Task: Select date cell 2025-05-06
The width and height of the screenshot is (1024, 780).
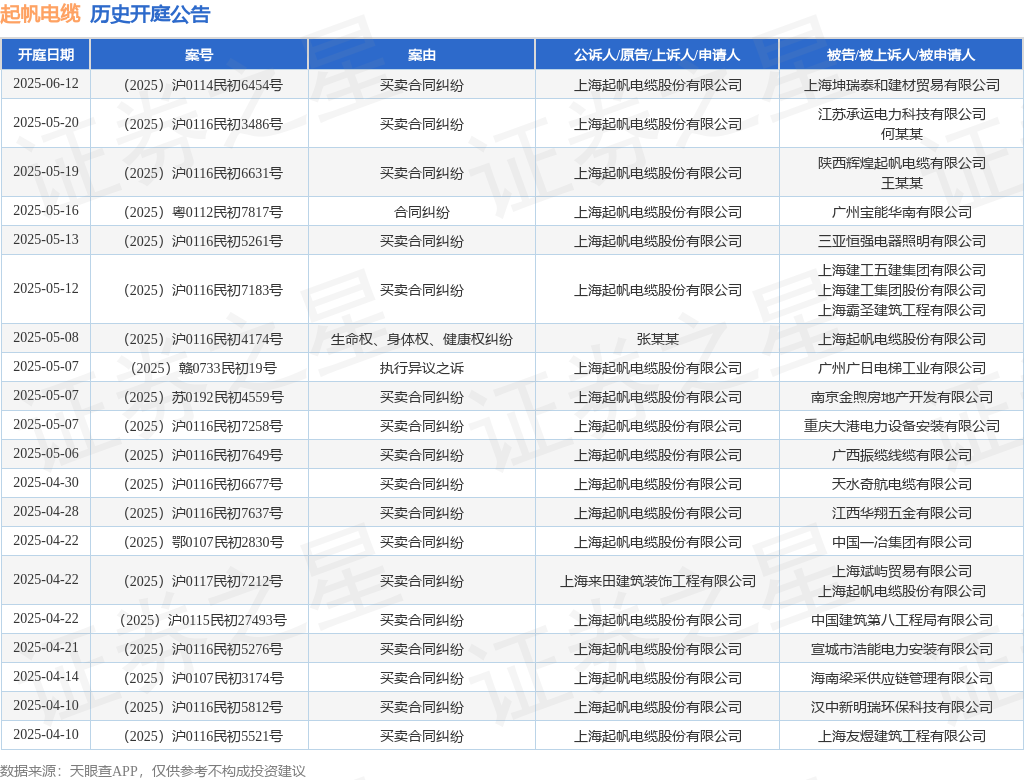Action: [x=46, y=453]
